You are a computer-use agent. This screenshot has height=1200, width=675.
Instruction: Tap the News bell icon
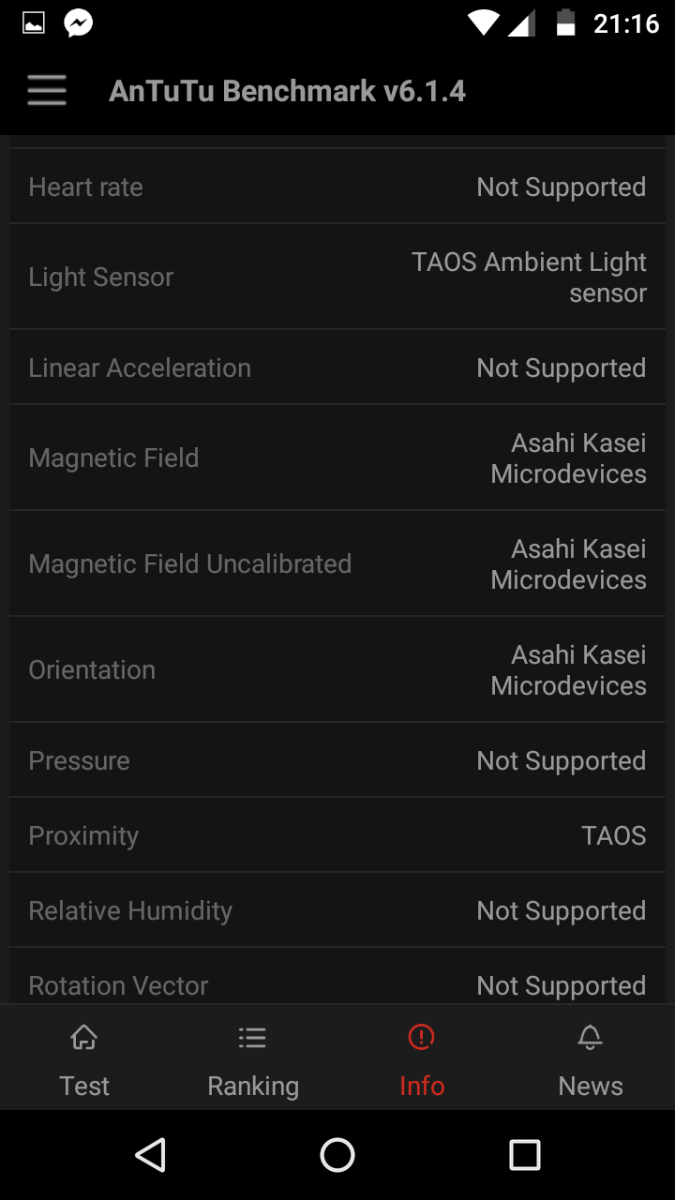pos(590,1038)
